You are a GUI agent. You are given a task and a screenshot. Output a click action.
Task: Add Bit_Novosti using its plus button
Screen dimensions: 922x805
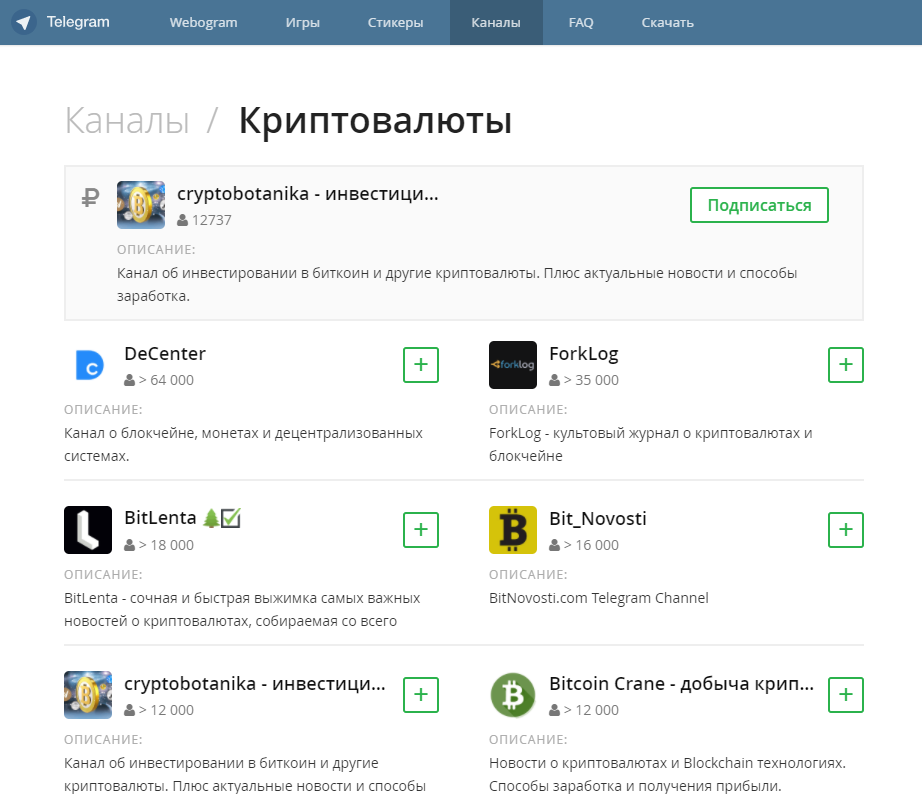pyautogui.click(x=845, y=530)
